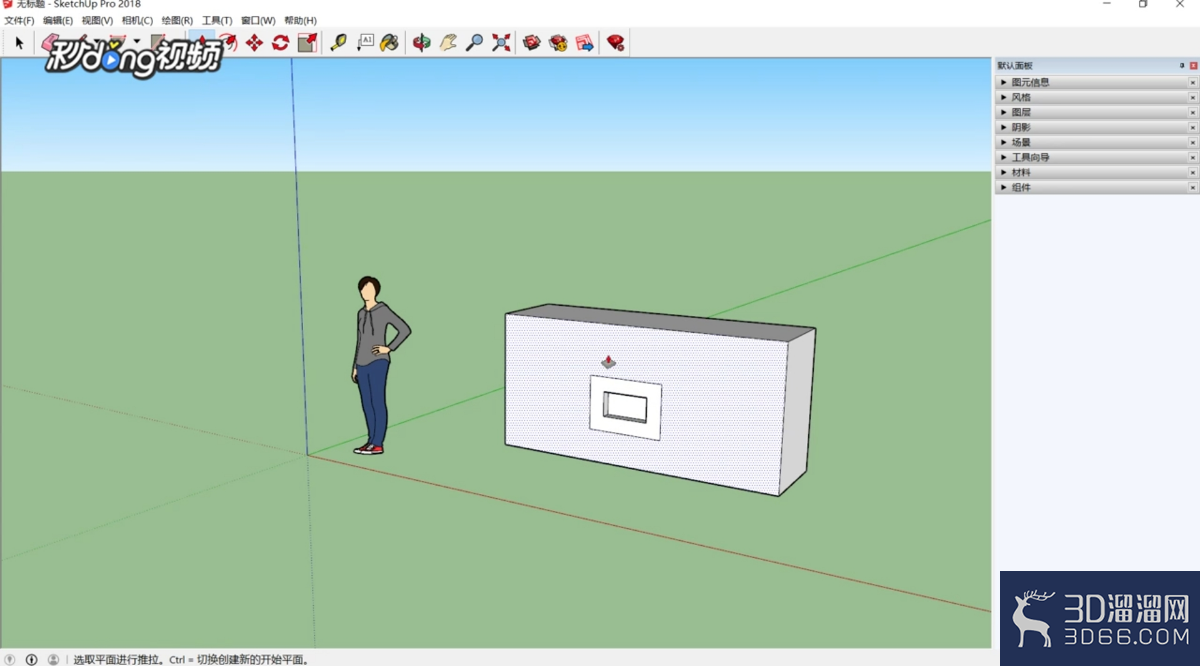Select the Zoom magnifier tool
1200x666 pixels.
[x=475, y=43]
